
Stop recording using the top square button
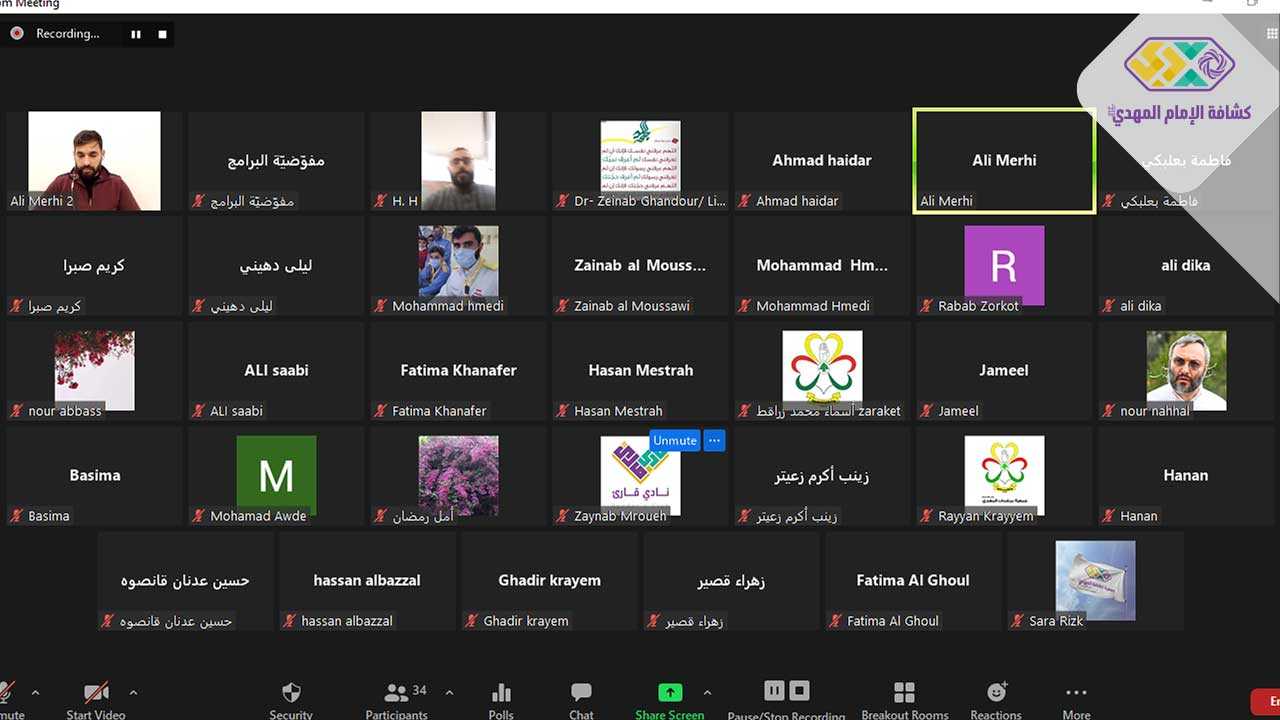tap(162, 34)
